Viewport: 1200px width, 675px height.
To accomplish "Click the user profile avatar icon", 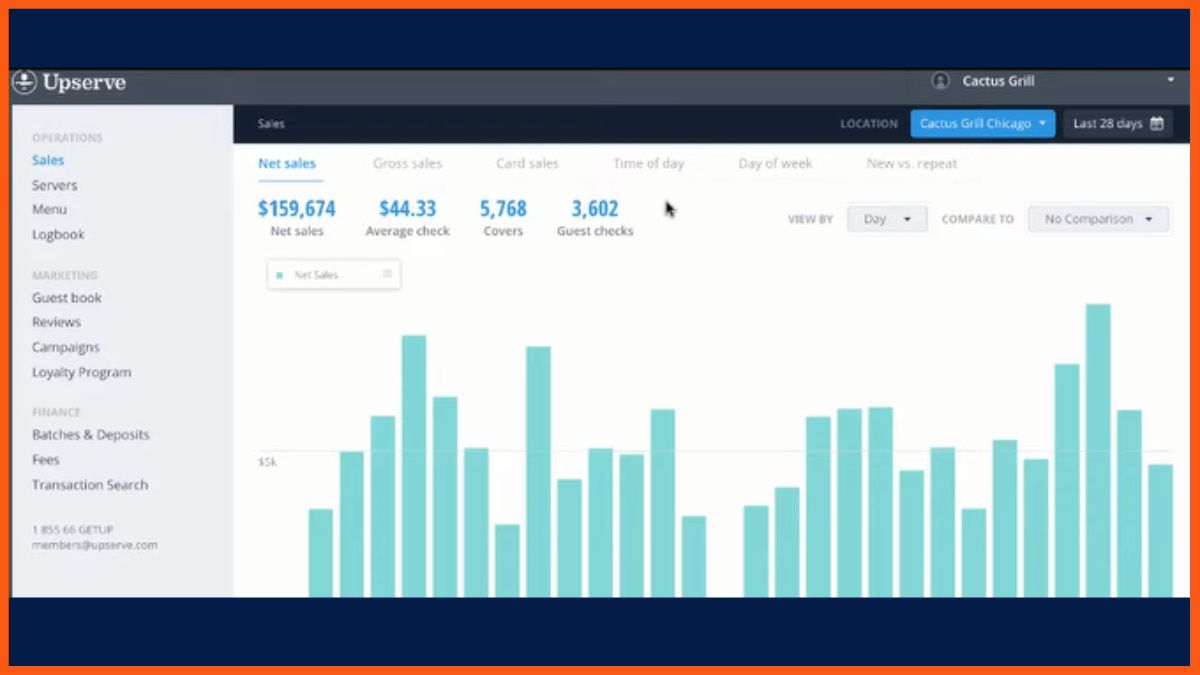I will click(x=940, y=81).
